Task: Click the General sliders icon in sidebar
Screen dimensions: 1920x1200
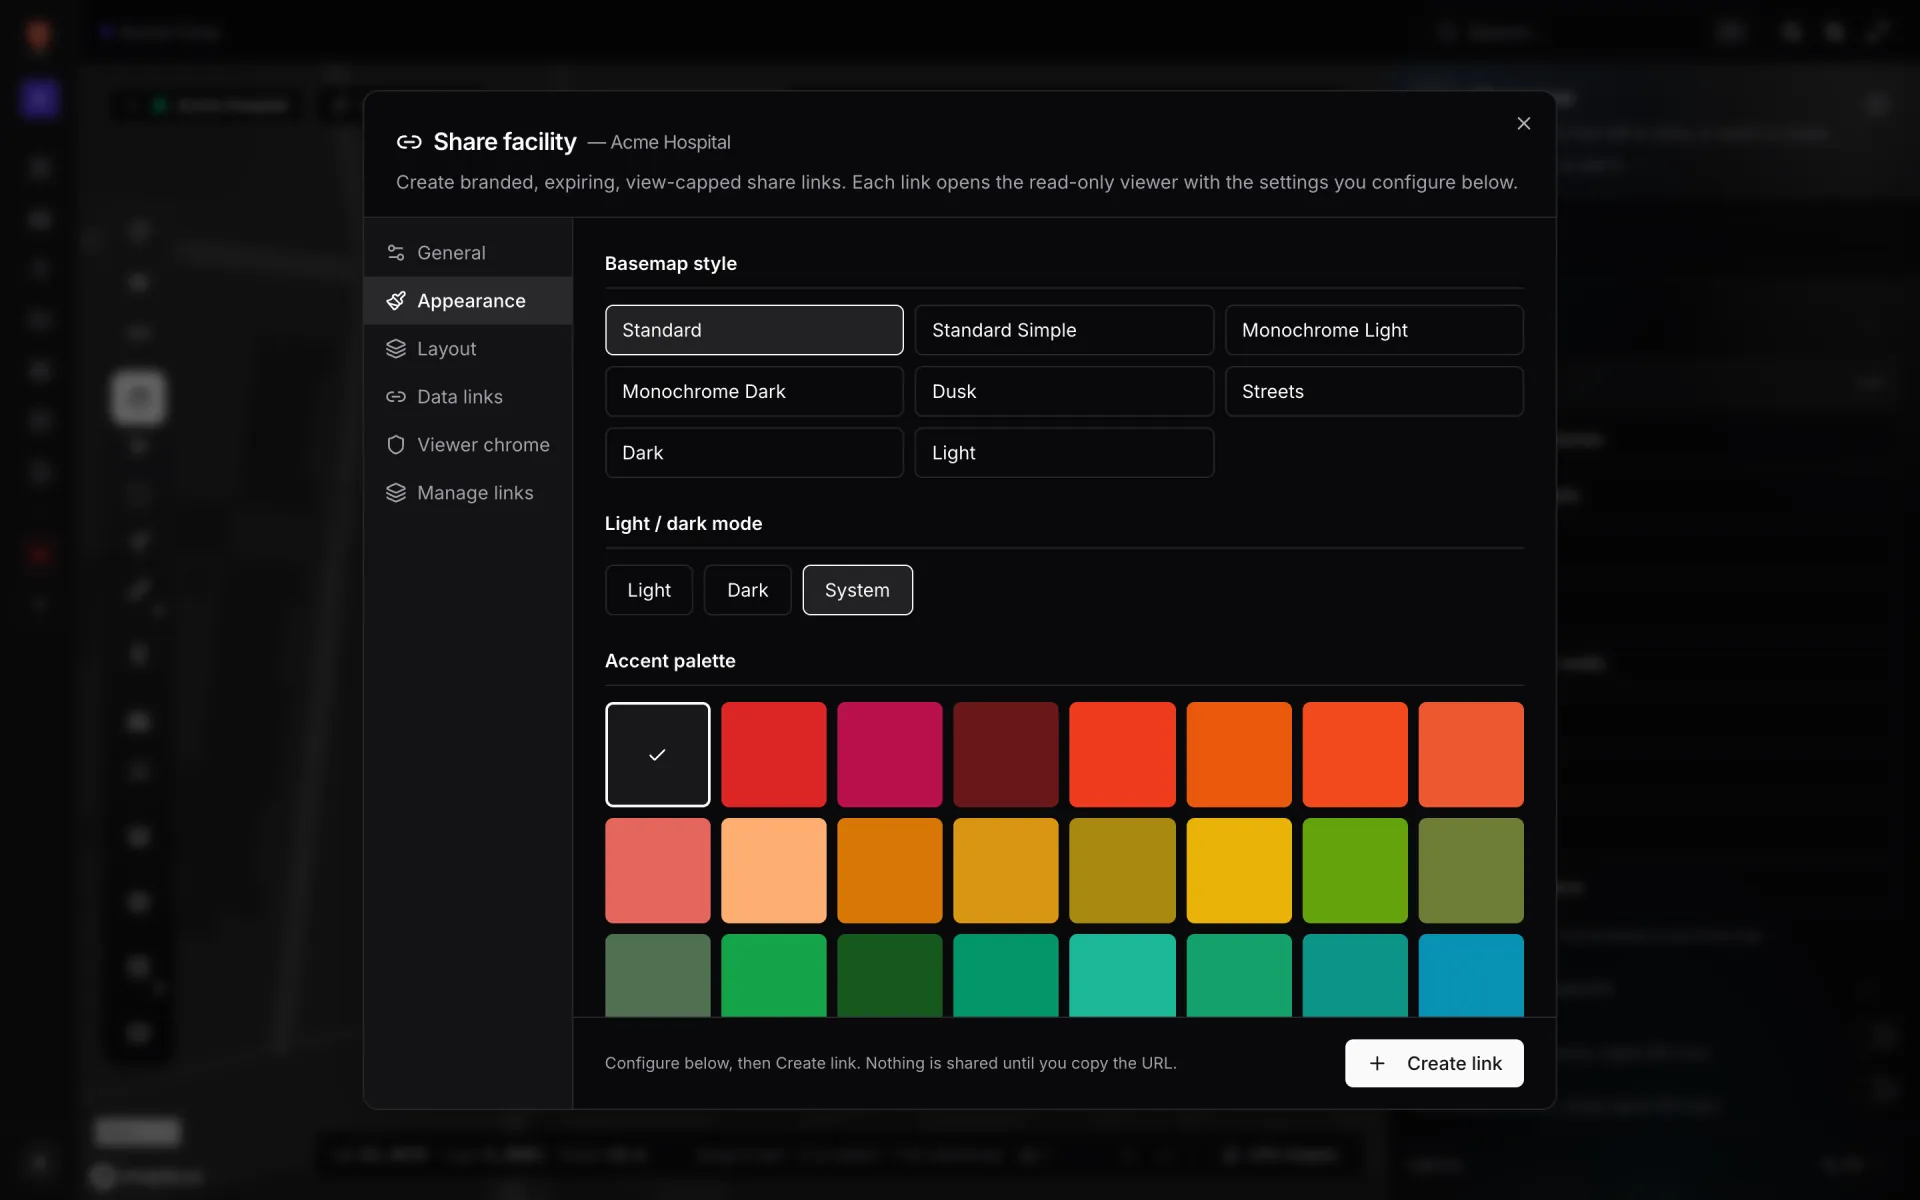Action: (396, 253)
